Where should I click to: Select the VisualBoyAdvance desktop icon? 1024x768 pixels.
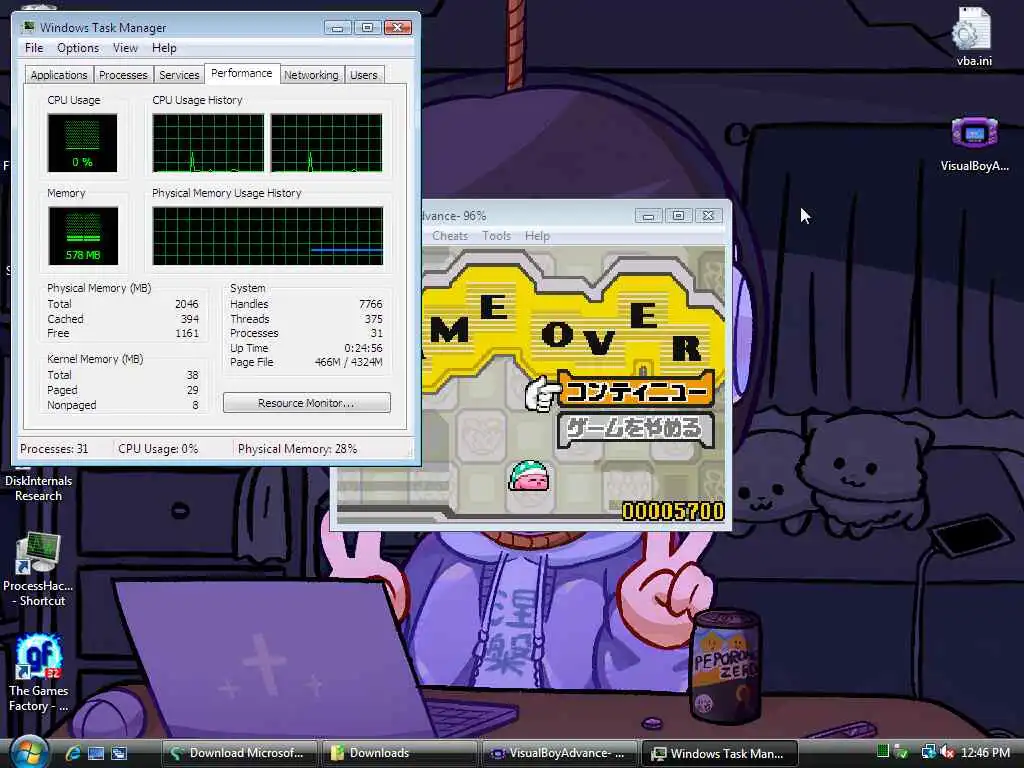coord(974,144)
